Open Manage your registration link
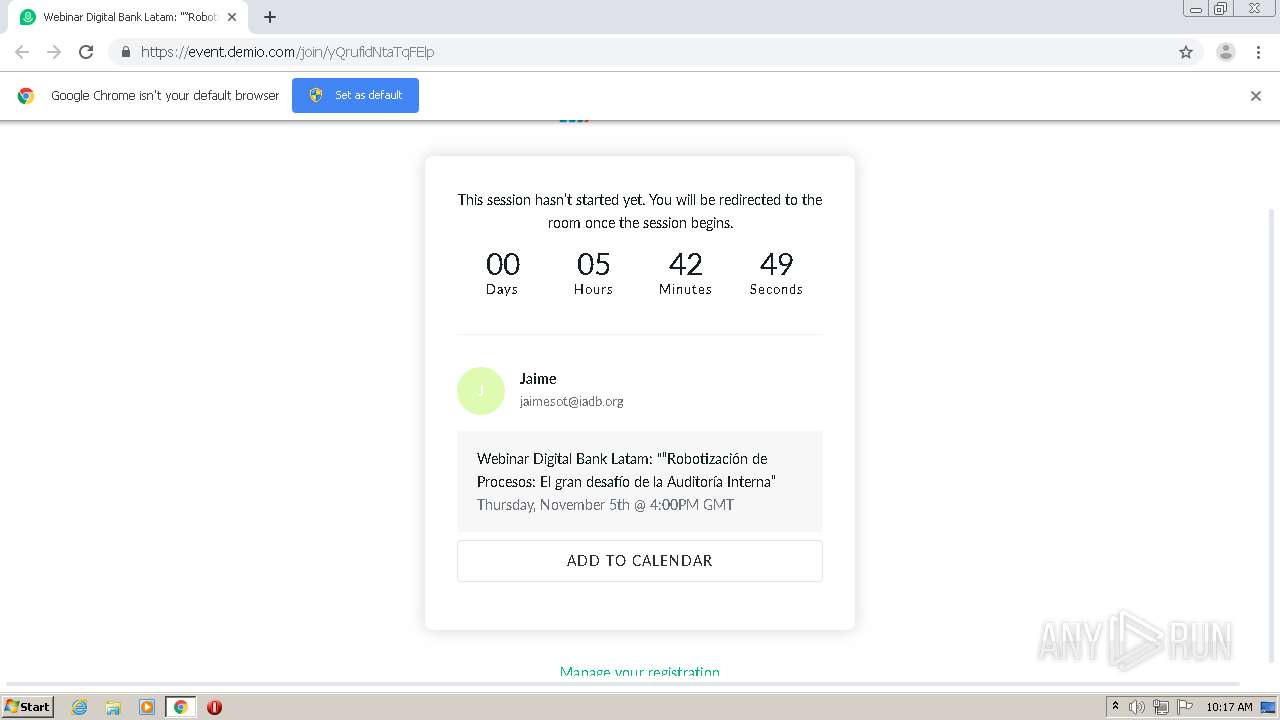 (640, 671)
